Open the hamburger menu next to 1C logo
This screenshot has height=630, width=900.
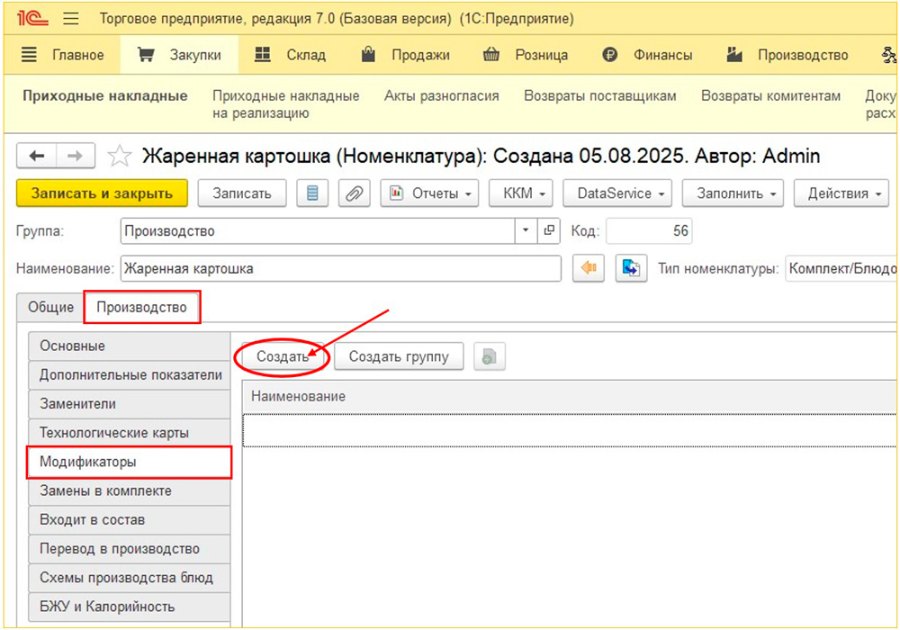[71, 18]
